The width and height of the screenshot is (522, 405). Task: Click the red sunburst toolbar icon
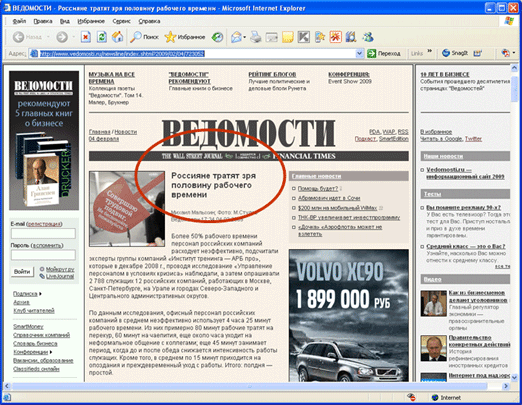coord(335,37)
